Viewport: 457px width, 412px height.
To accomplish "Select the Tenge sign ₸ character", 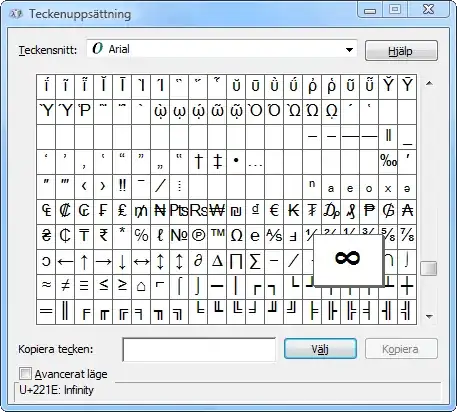I will coord(84,237).
